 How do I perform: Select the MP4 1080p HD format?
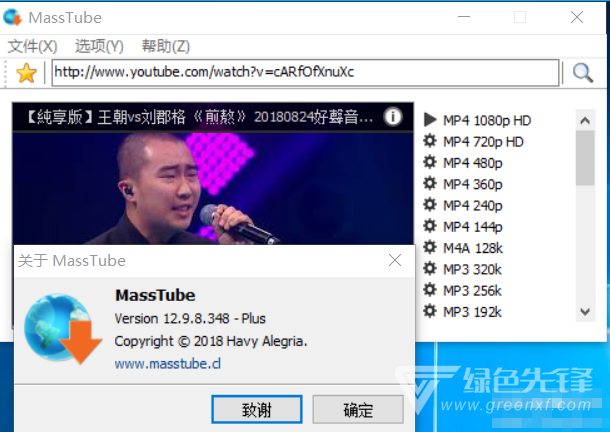[x=487, y=121]
